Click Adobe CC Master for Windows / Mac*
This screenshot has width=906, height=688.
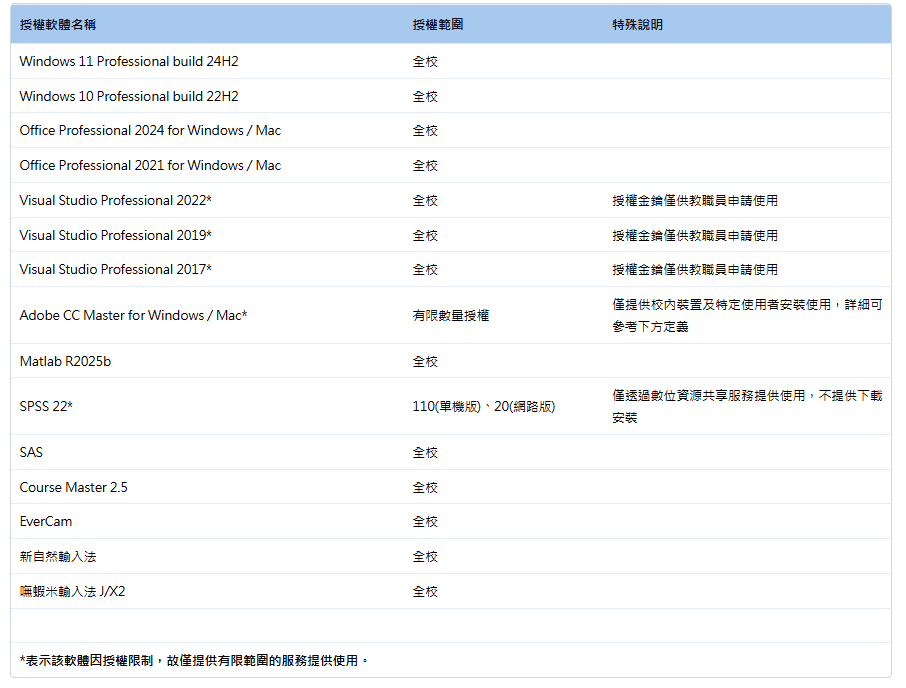[133, 315]
